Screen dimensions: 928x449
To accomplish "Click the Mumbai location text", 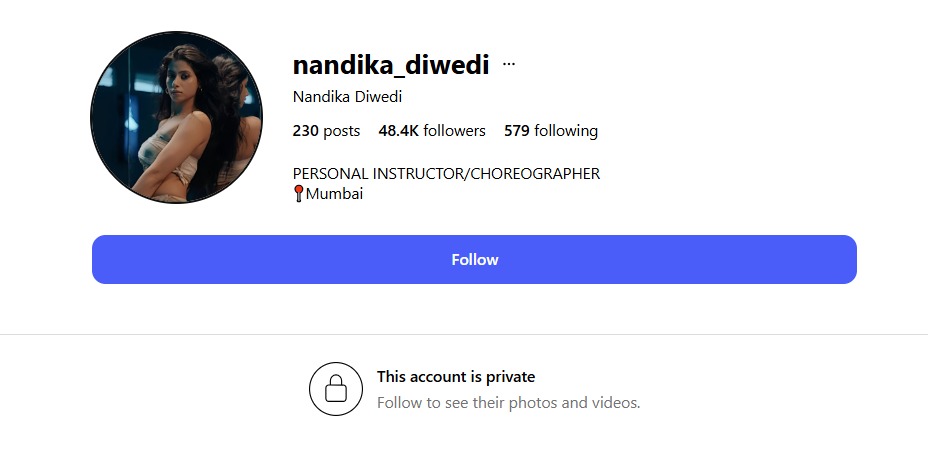I will pos(334,193).
